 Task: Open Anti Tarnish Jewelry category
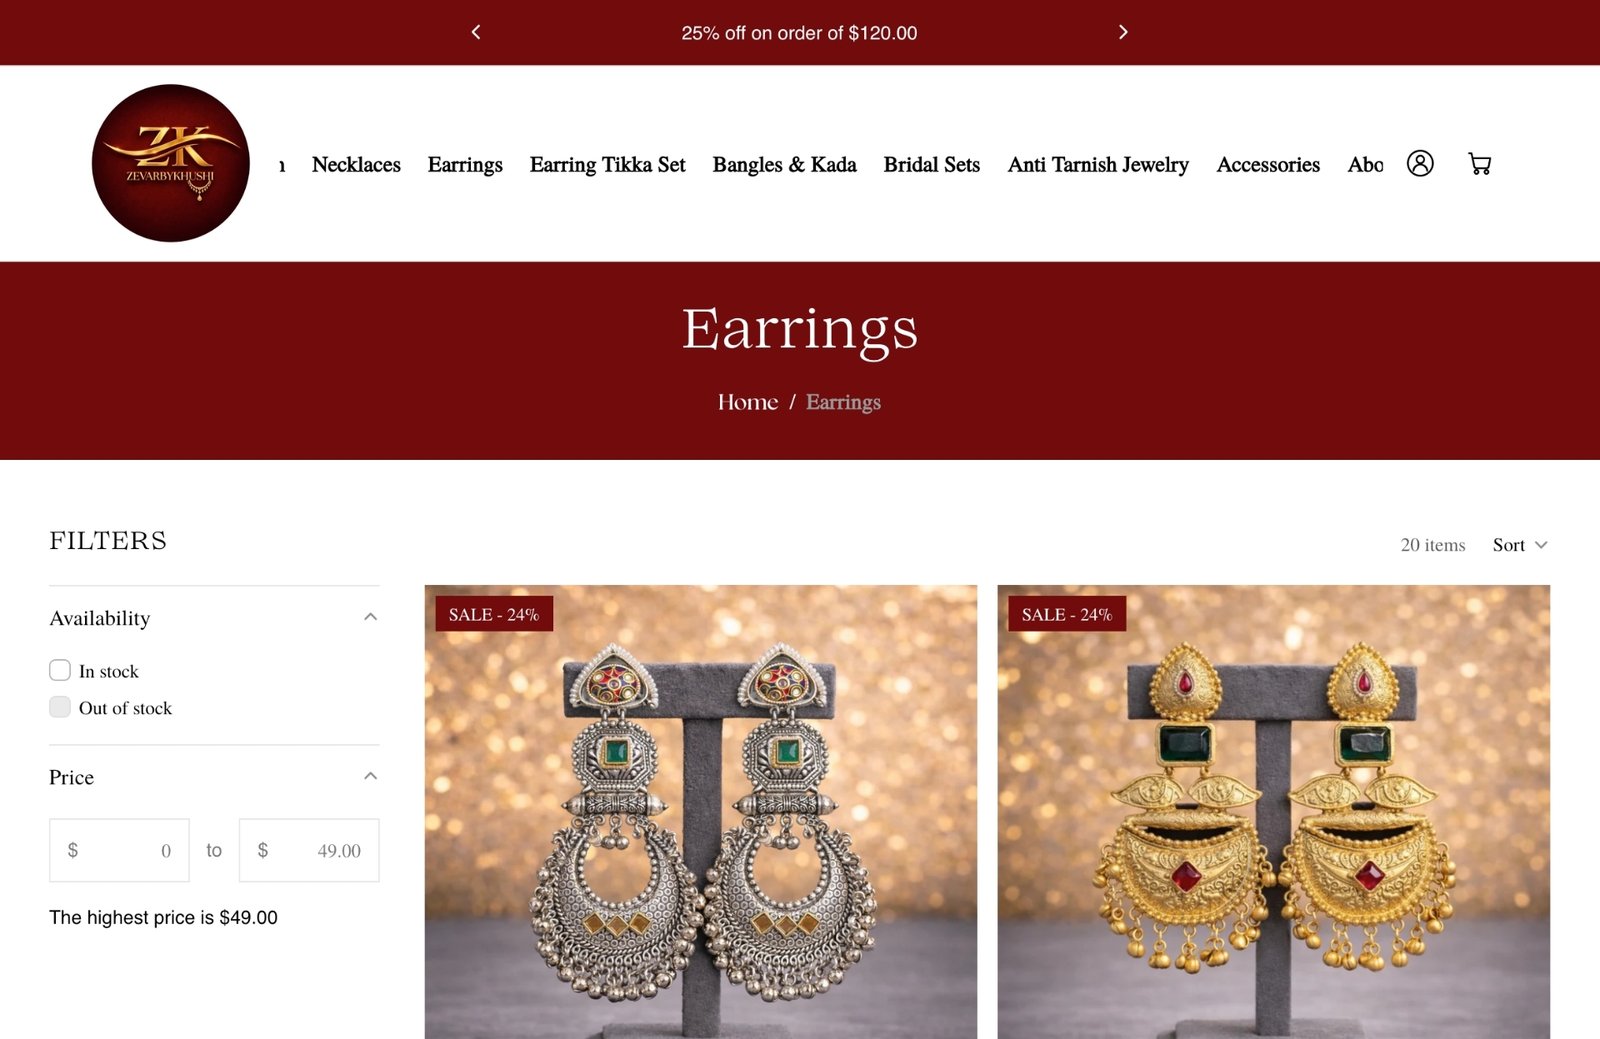1098,165
